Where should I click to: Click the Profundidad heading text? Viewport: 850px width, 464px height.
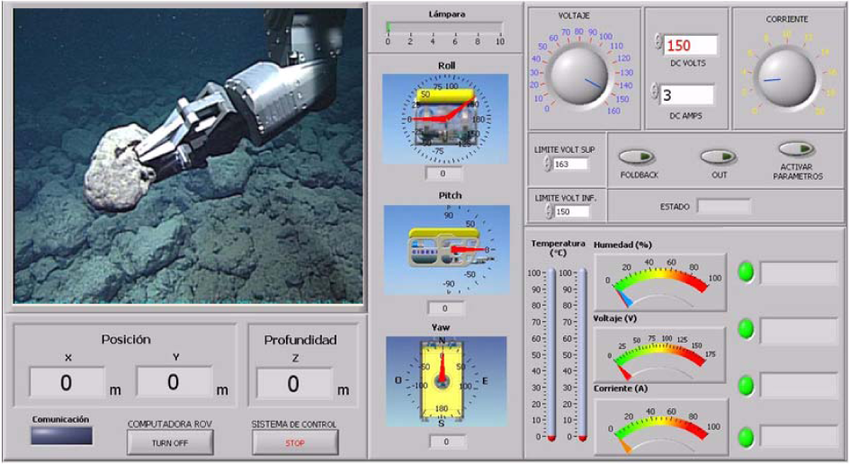click(x=300, y=340)
